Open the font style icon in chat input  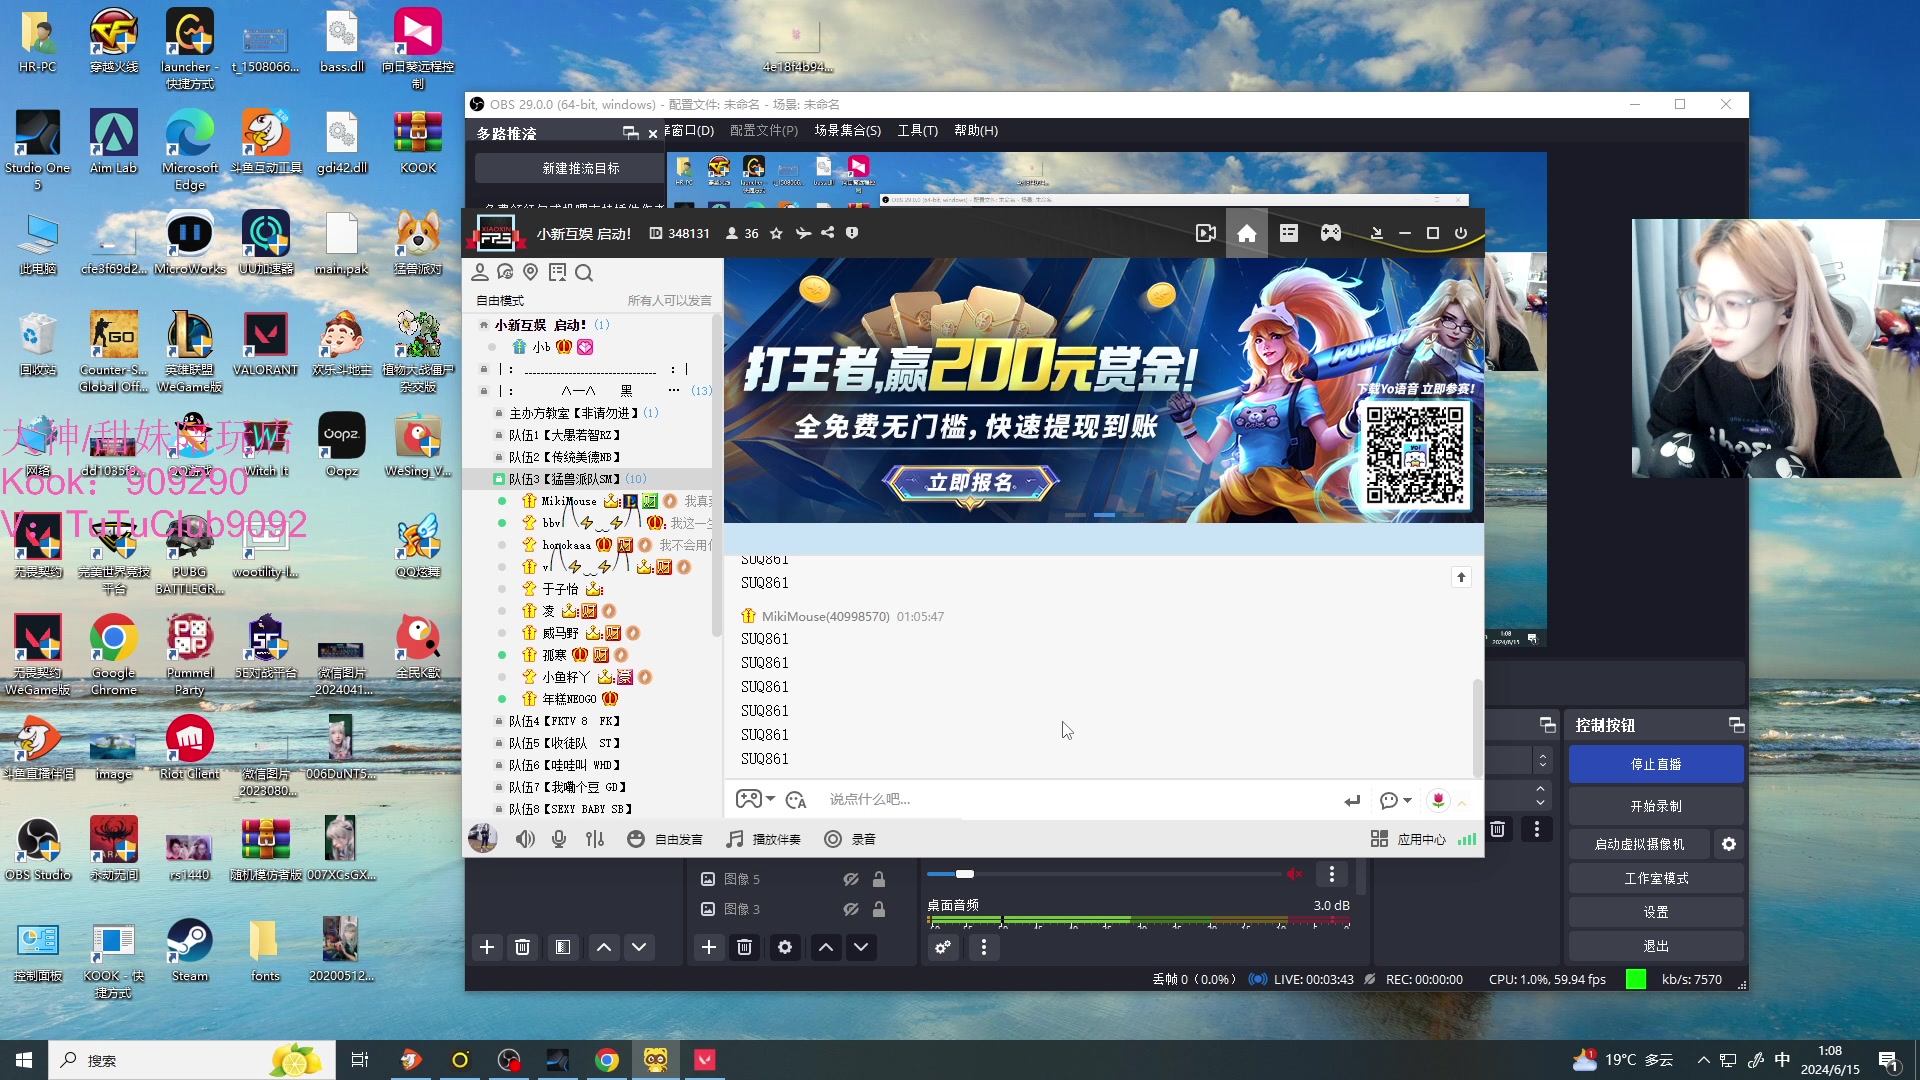[x=796, y=800]
